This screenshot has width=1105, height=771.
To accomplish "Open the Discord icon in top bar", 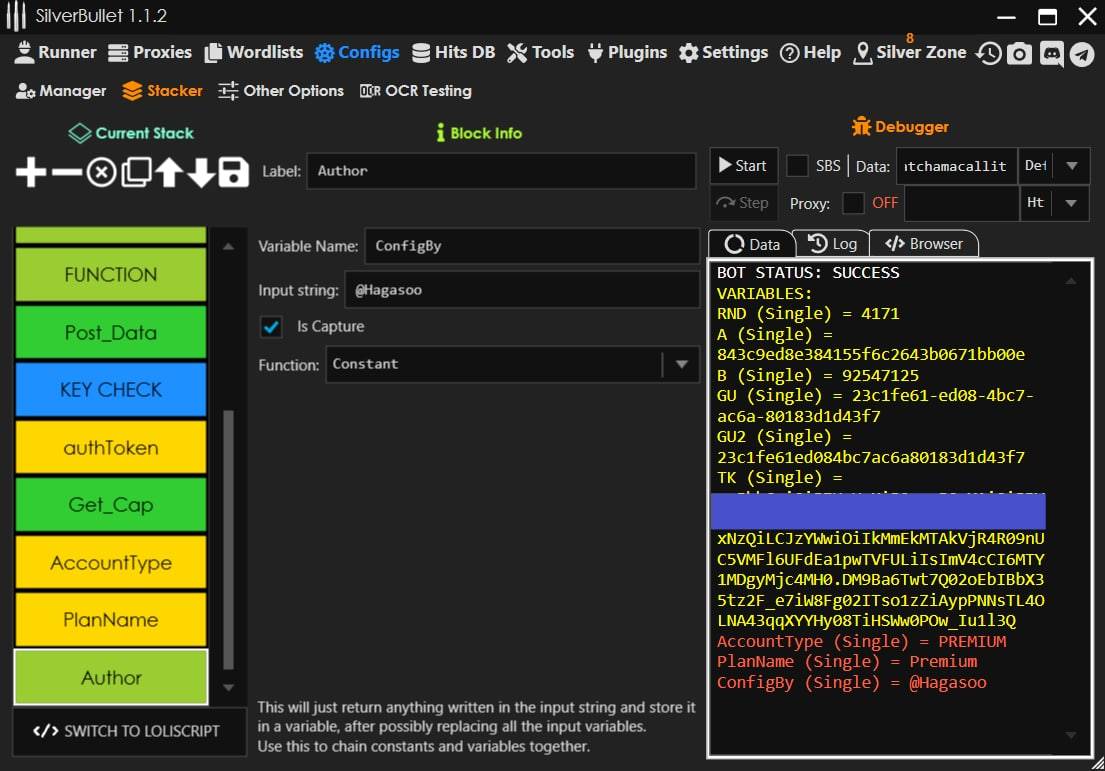I will click(x=1050, y=53).
